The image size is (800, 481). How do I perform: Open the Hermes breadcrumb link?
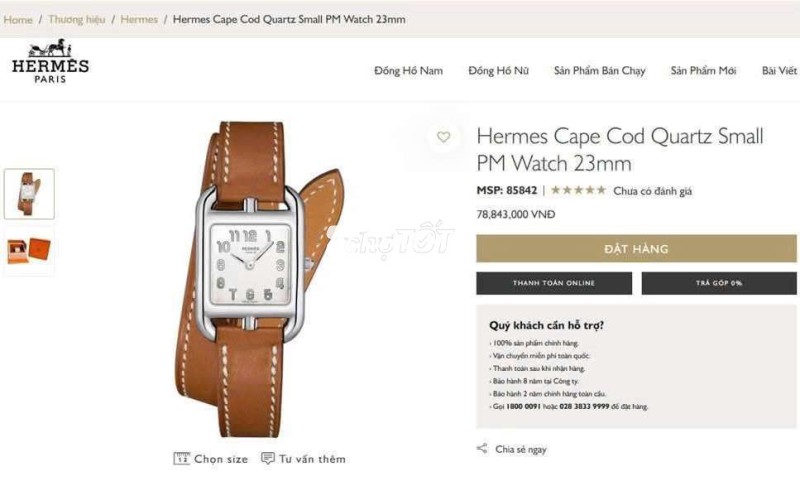139,19
